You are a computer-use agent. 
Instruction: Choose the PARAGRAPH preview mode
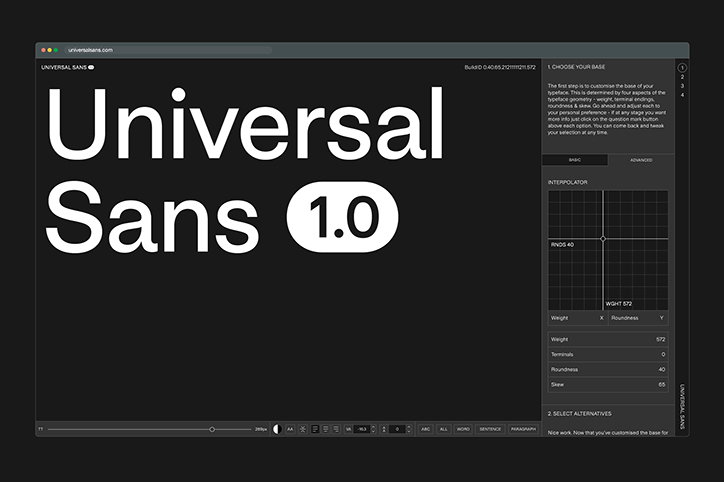[523, 429]
